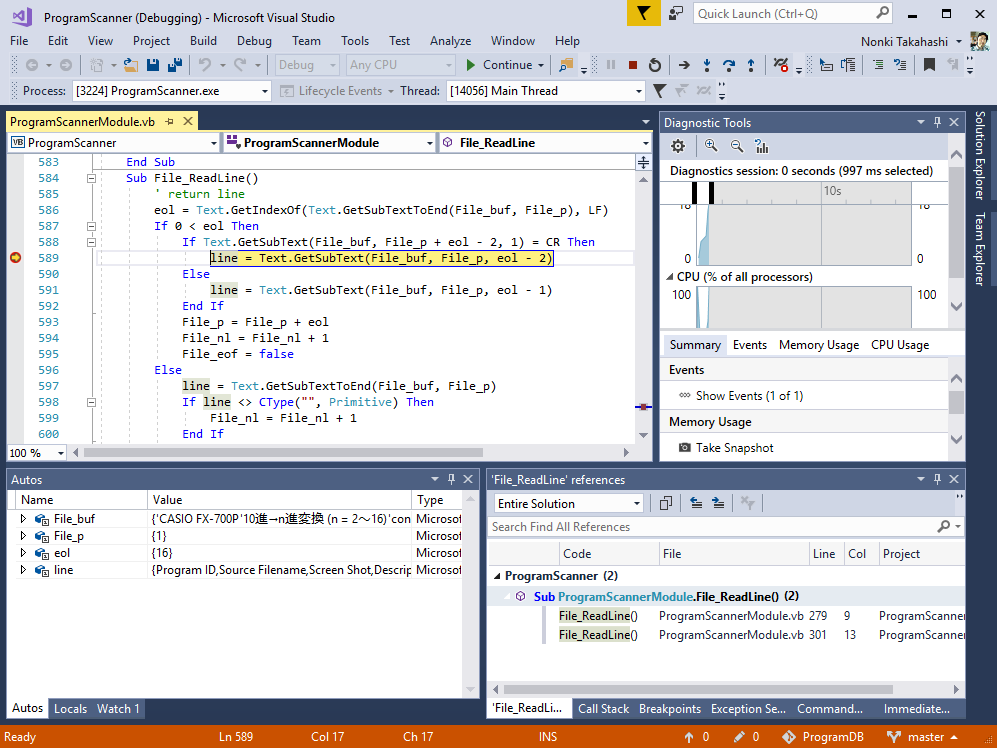The width and height of the screenshot is (997, 748).
Task: Click Take Snapshot under Memory Usage
Action: (x=734, y=448)
